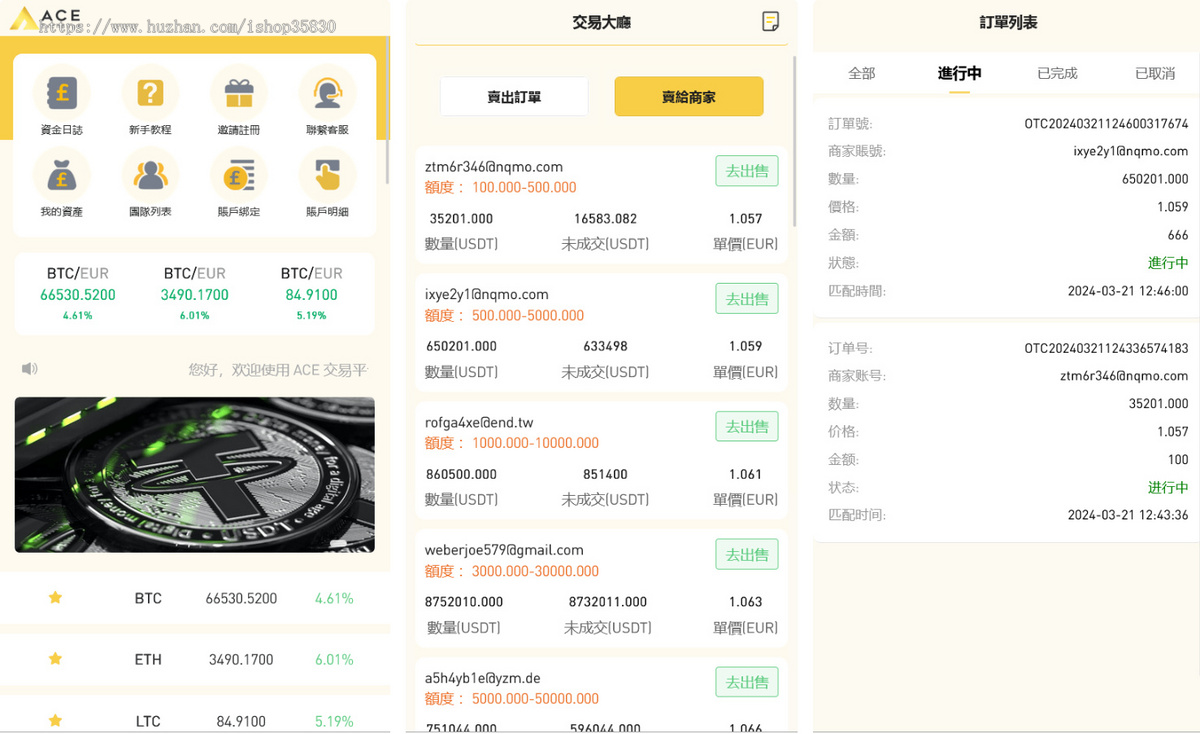Screen dimensions: 1200x734
Task: Click the 額度 100.000-500.000 limit text
Action: tap(501, 187)
